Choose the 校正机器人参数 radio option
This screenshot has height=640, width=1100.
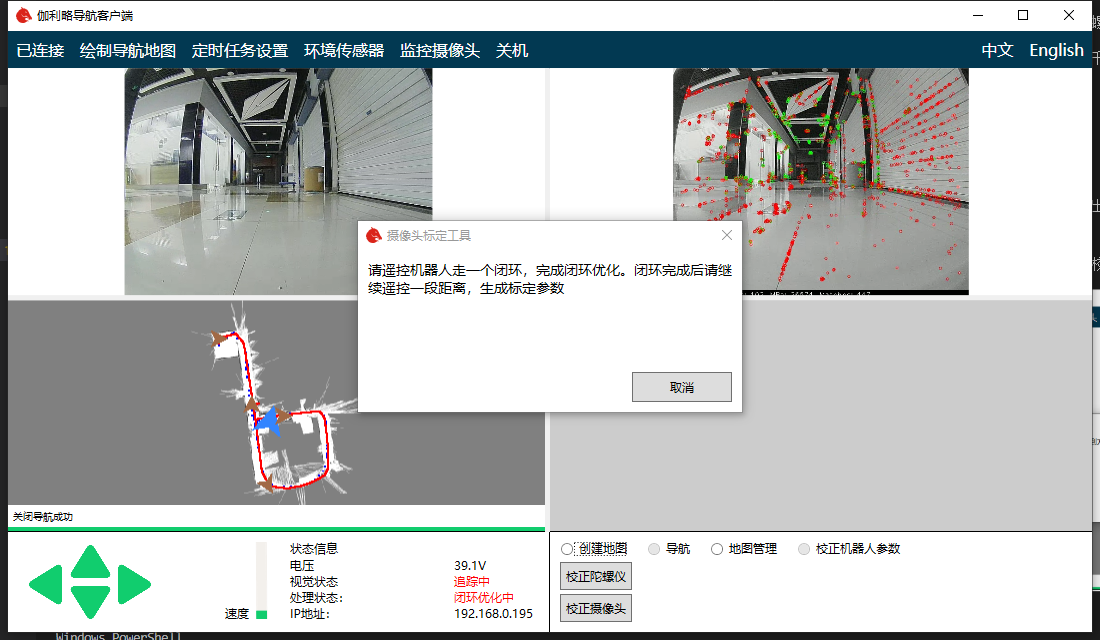point(805,549)
